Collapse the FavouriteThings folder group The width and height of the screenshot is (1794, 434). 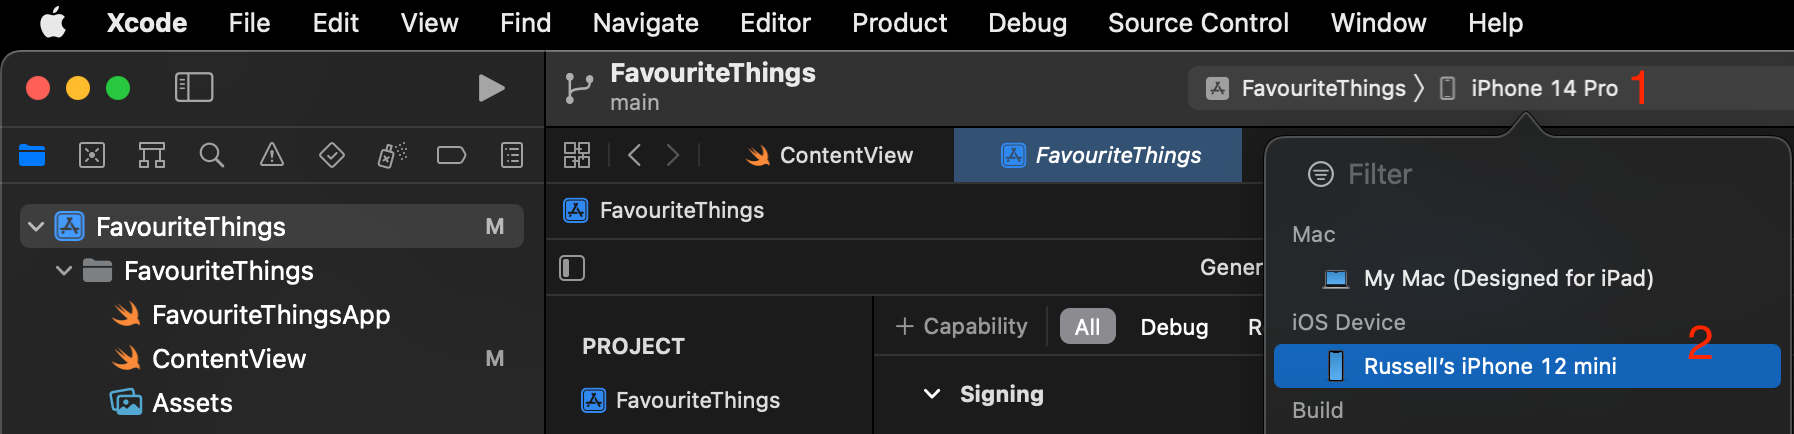click(64, 271)
